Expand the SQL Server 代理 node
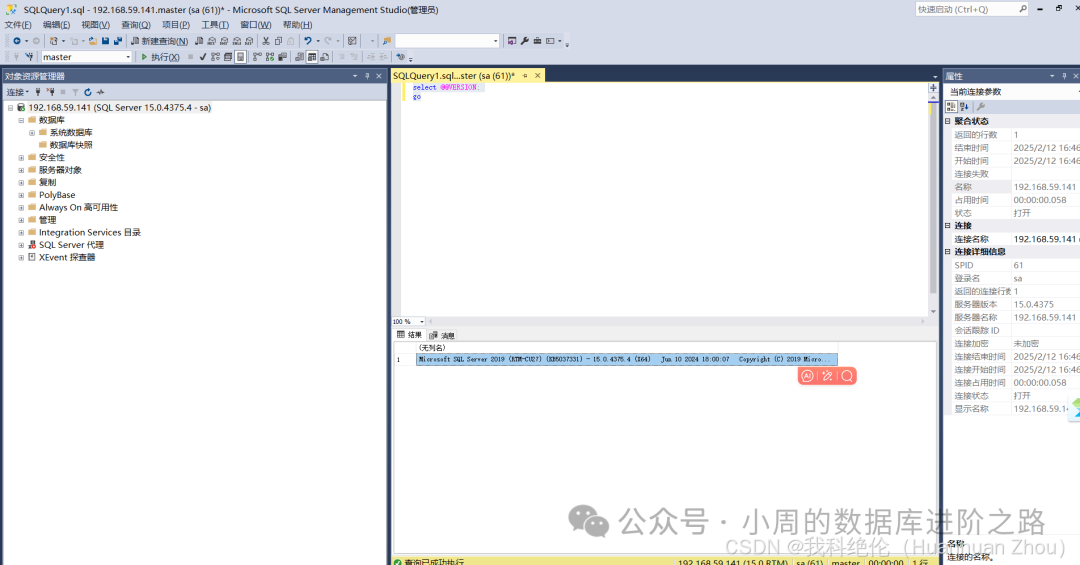The width and height of the screenshot is (1080, 565). pos(21,245)
